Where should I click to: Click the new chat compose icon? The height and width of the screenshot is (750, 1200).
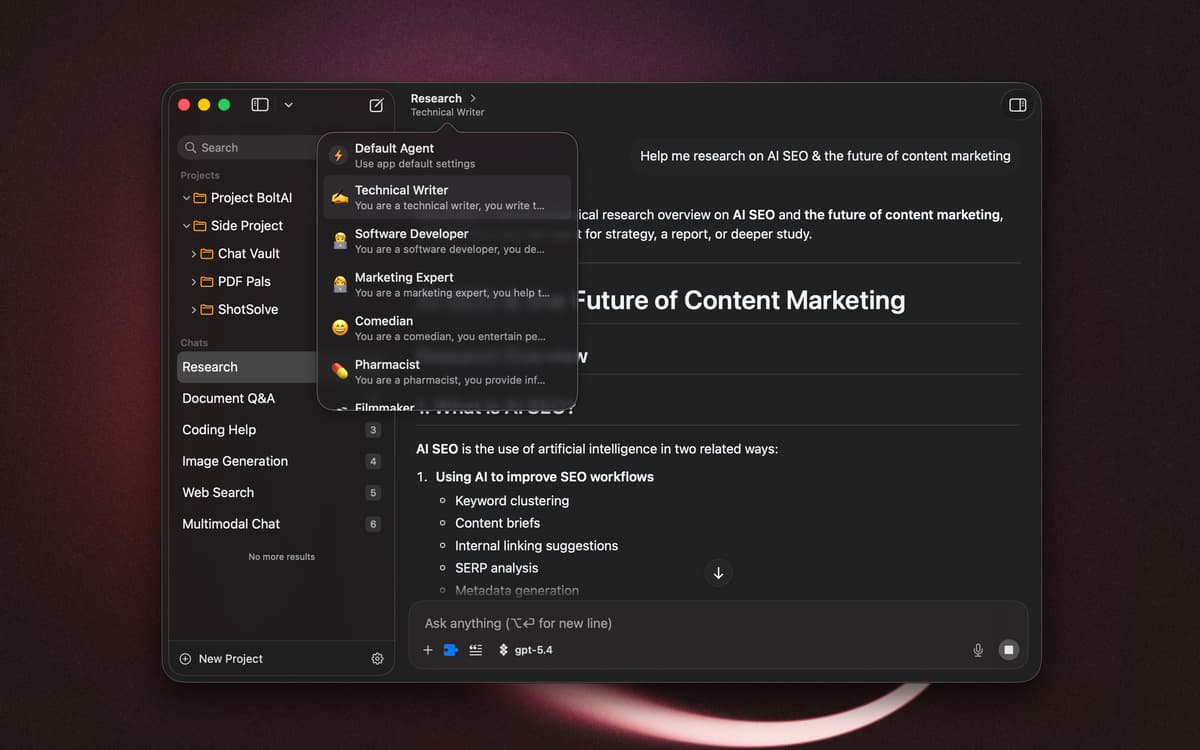[376, 105]
